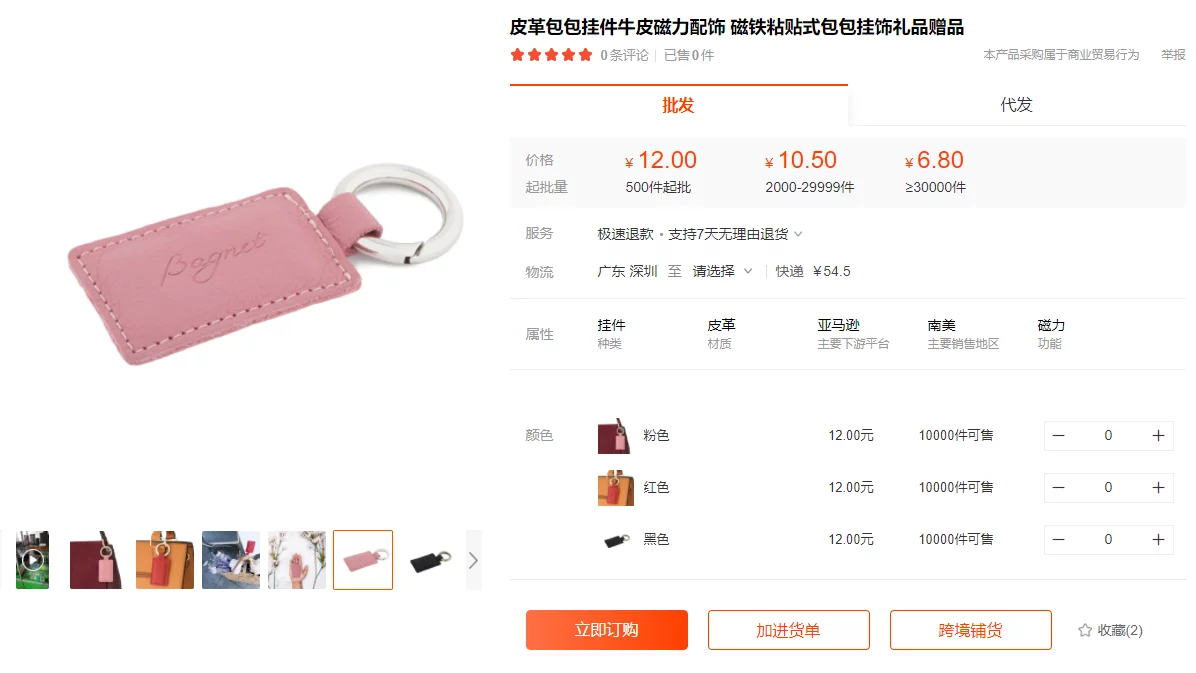
Task: Increase 红色 quantity with plus icon
Action: [1158, 488]
